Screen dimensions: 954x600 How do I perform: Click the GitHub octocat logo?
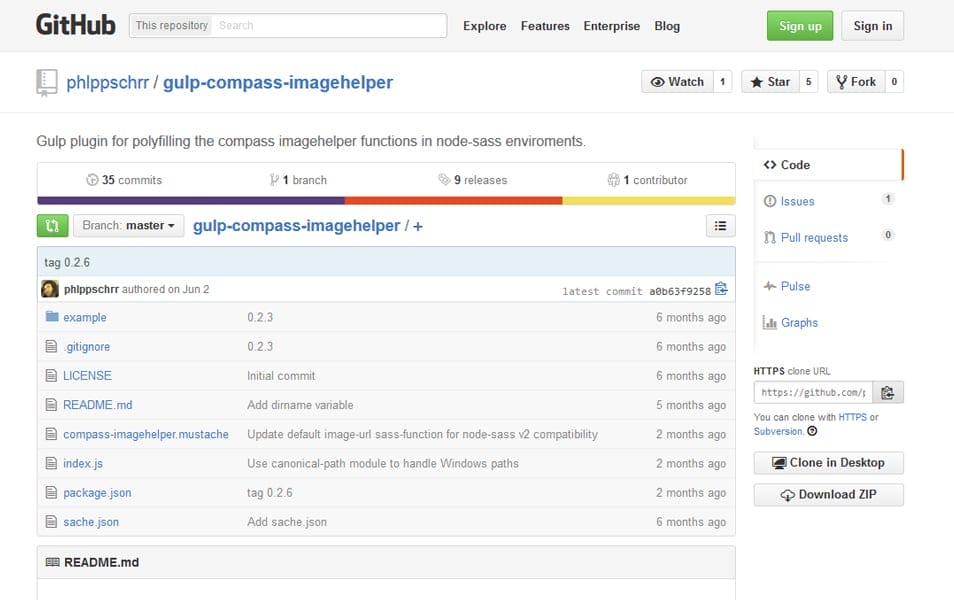76,24
